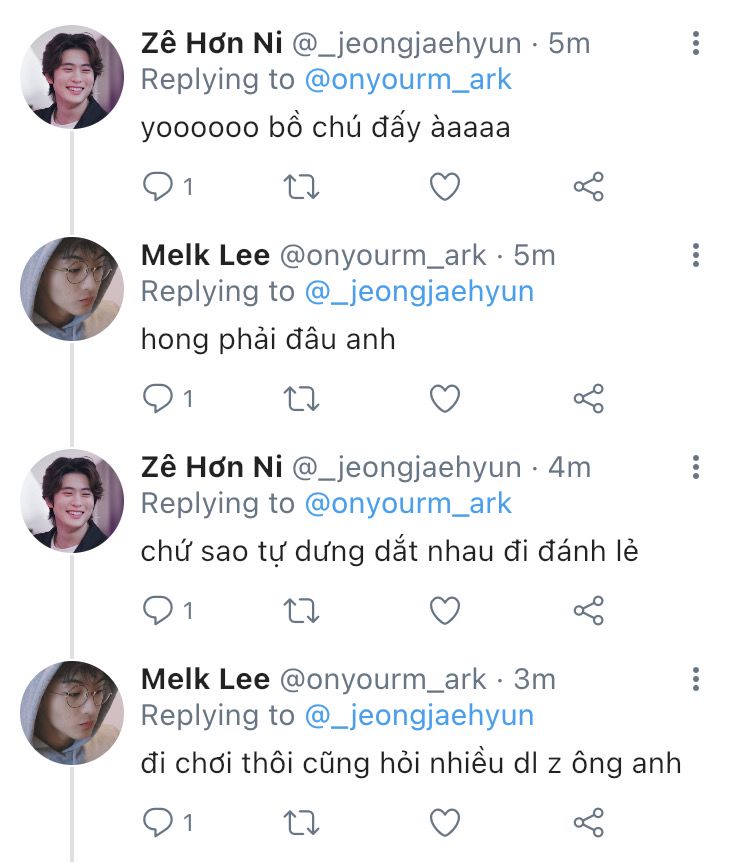Like the "hong phải đâu anh" tweet

(x=444, y=398)
